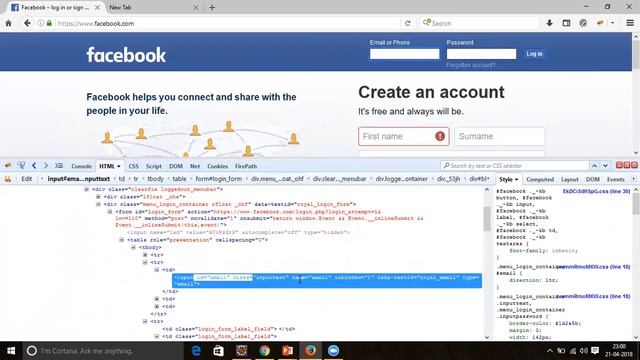Viewport: 640px width, 360px height.
Task: Collapse the table role presentation node
Action: [122, 240]
